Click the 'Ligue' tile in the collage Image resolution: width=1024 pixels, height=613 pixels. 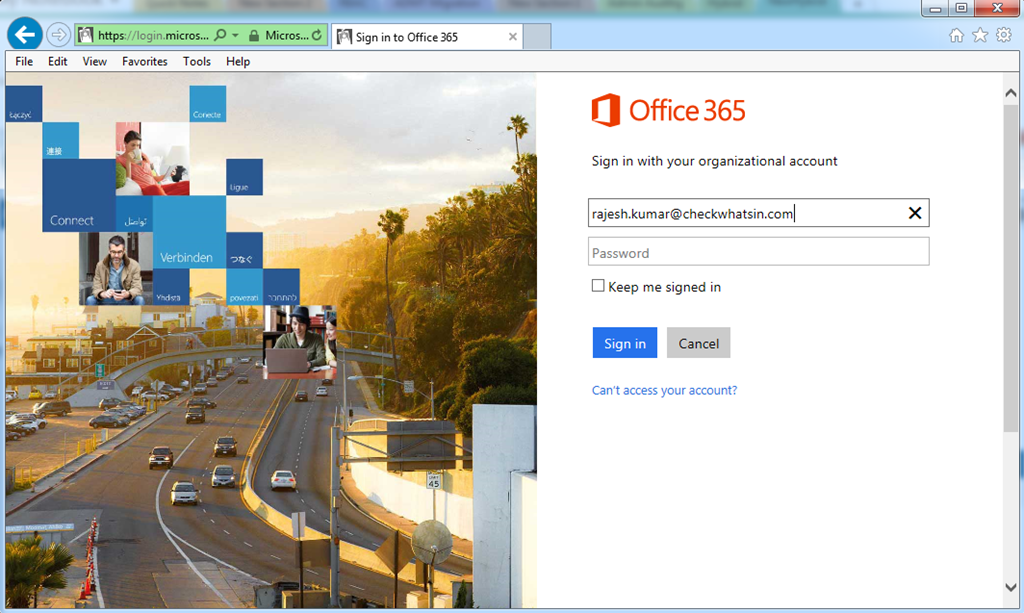click(244, 177)
